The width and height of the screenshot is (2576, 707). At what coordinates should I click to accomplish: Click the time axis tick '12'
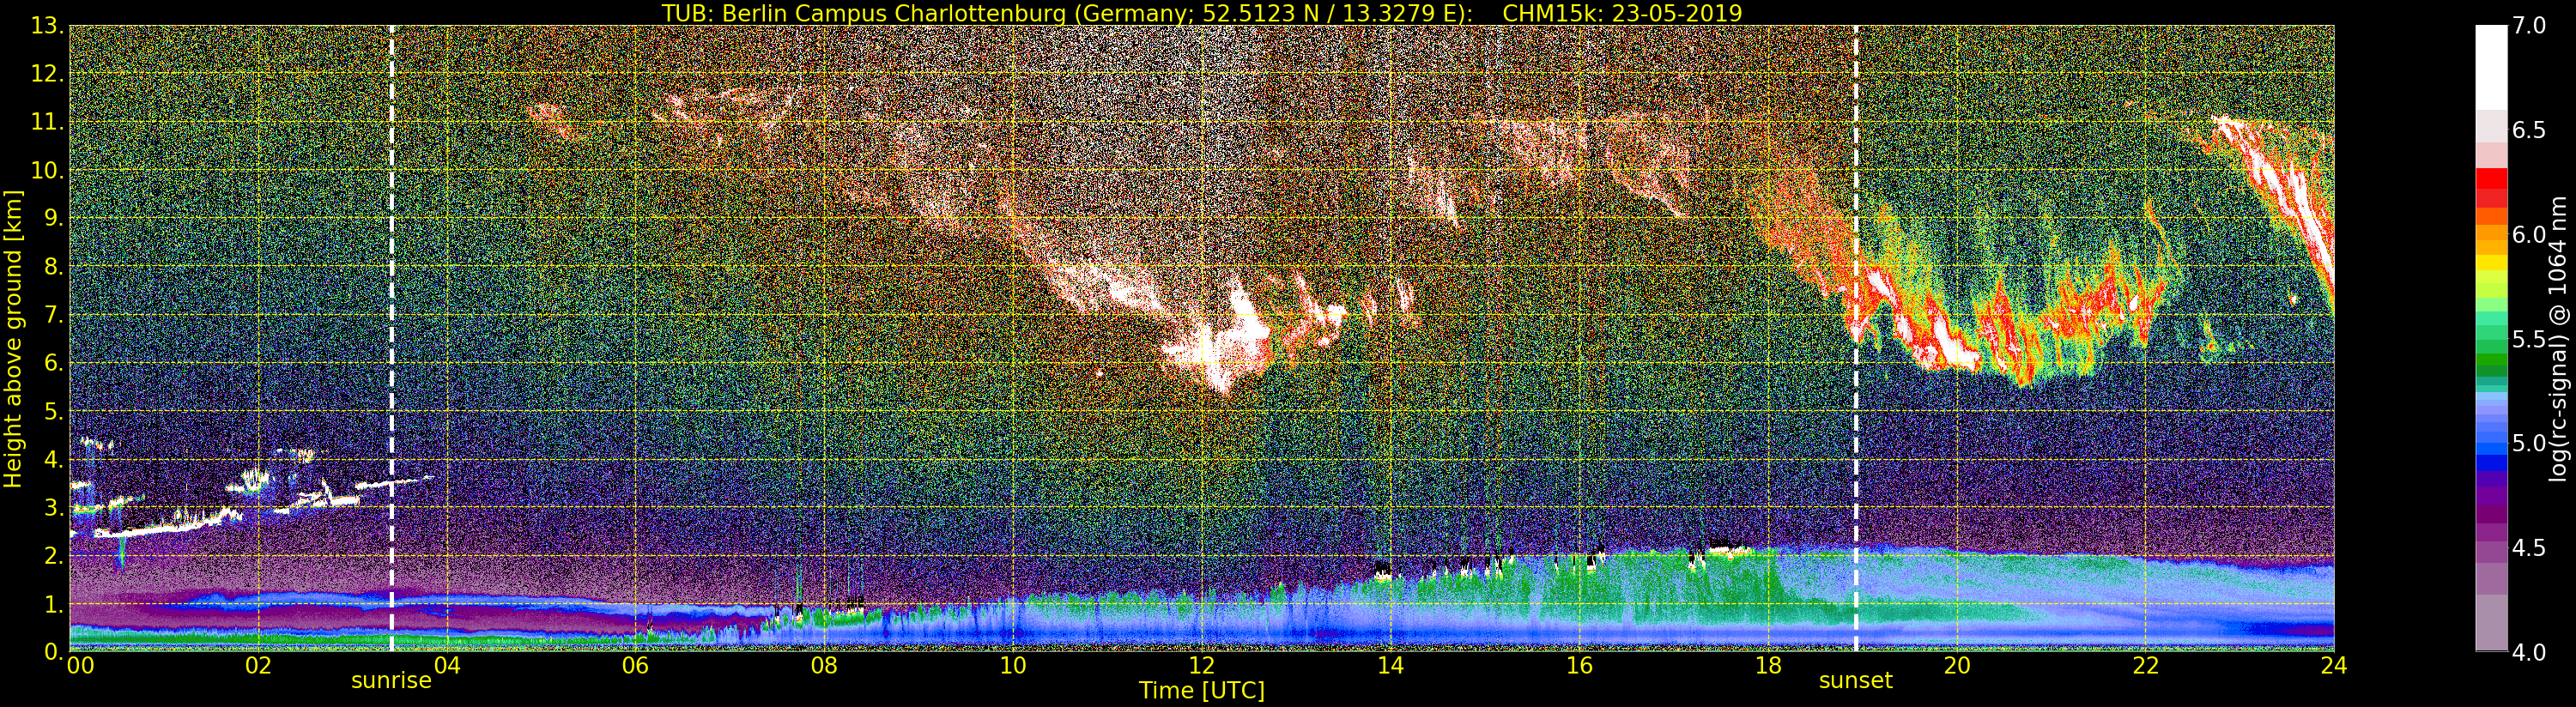point(1202,666)
